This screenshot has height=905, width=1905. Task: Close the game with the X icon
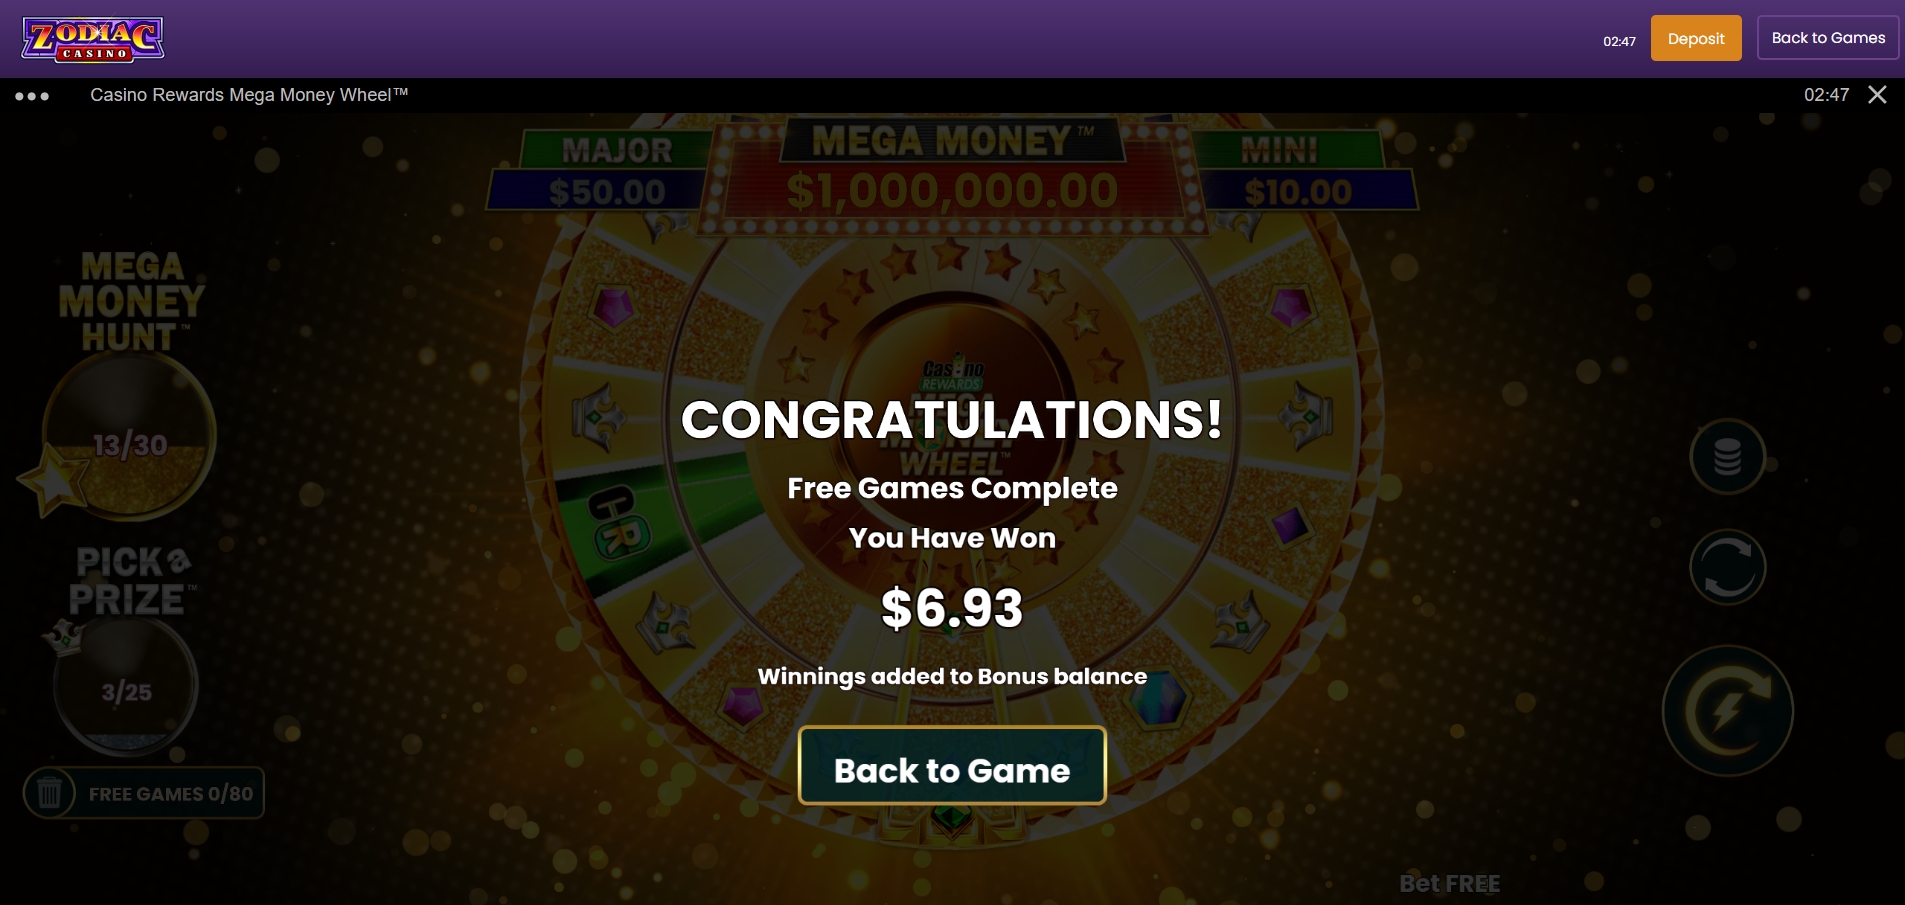1877,95
